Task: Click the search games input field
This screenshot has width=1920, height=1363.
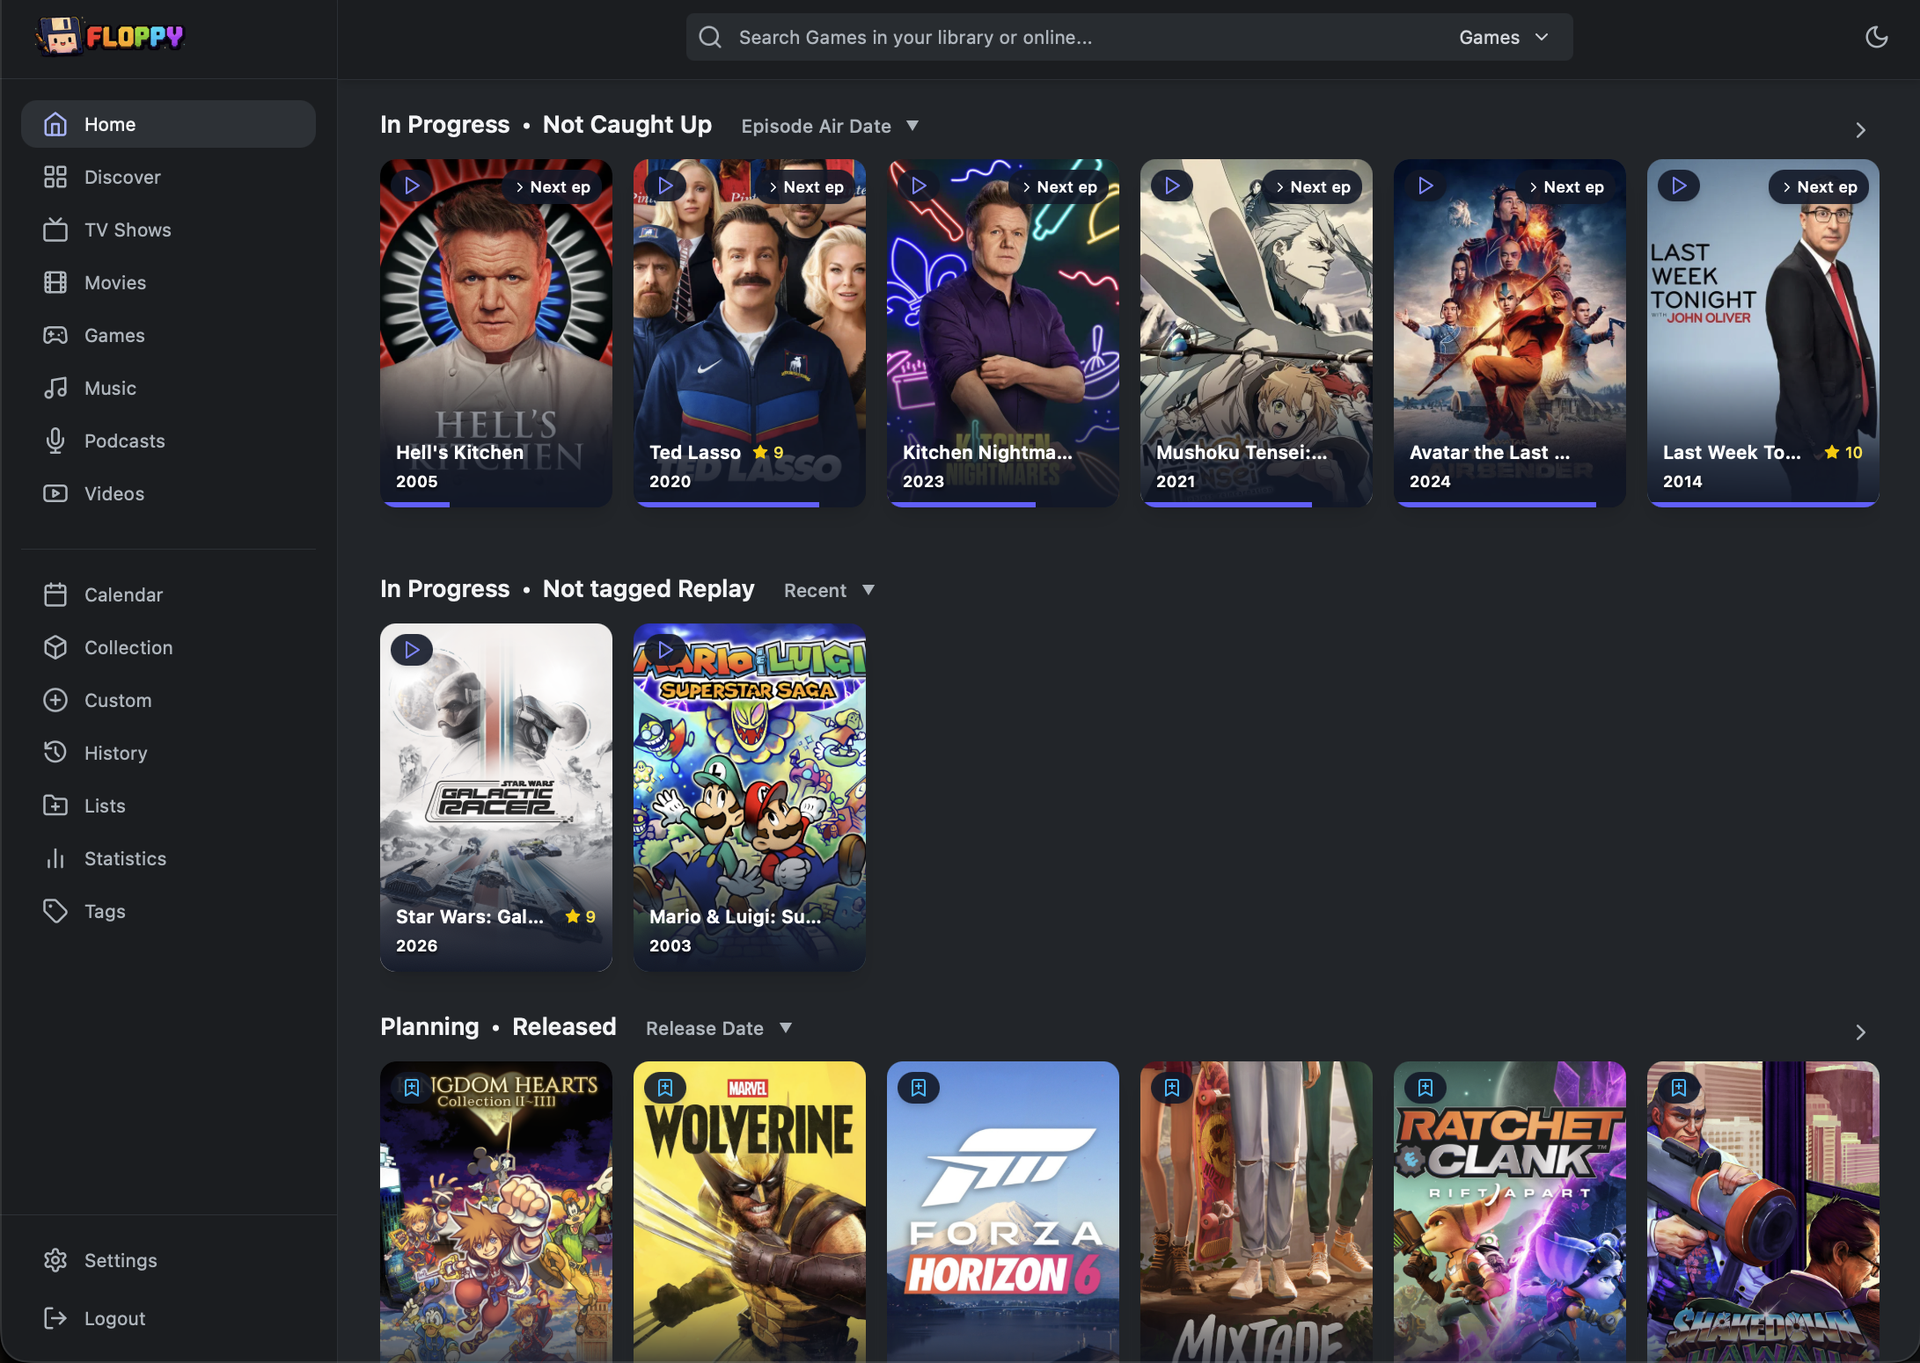Action: click(x=1088, y=37)
